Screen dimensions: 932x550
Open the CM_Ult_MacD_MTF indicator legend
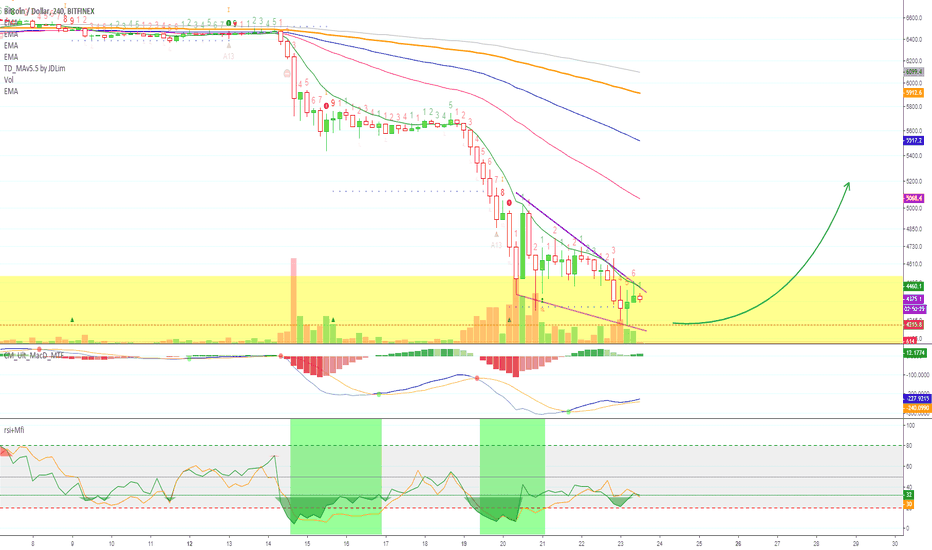click(33, 355)
